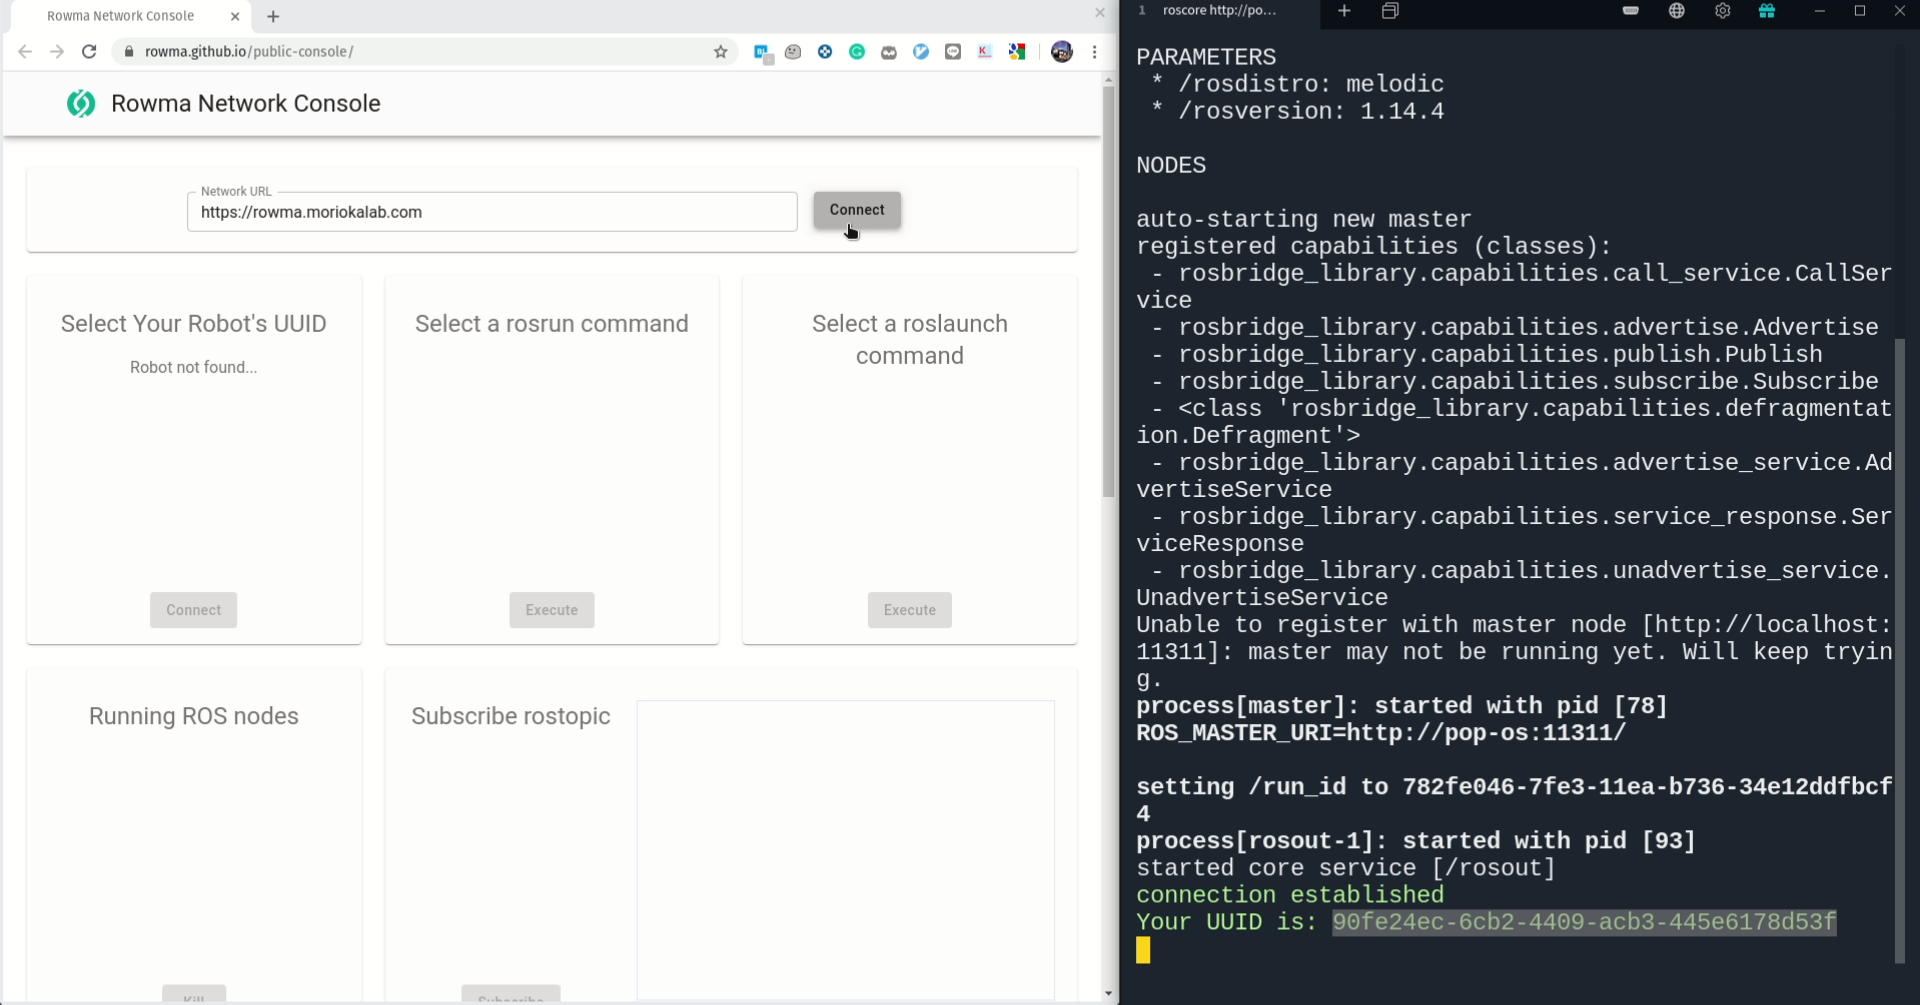The width and height of the screenshot is (1920, 1005).
Task: Click the Connect button beside Network URL
Action: (x=857, y=210)
